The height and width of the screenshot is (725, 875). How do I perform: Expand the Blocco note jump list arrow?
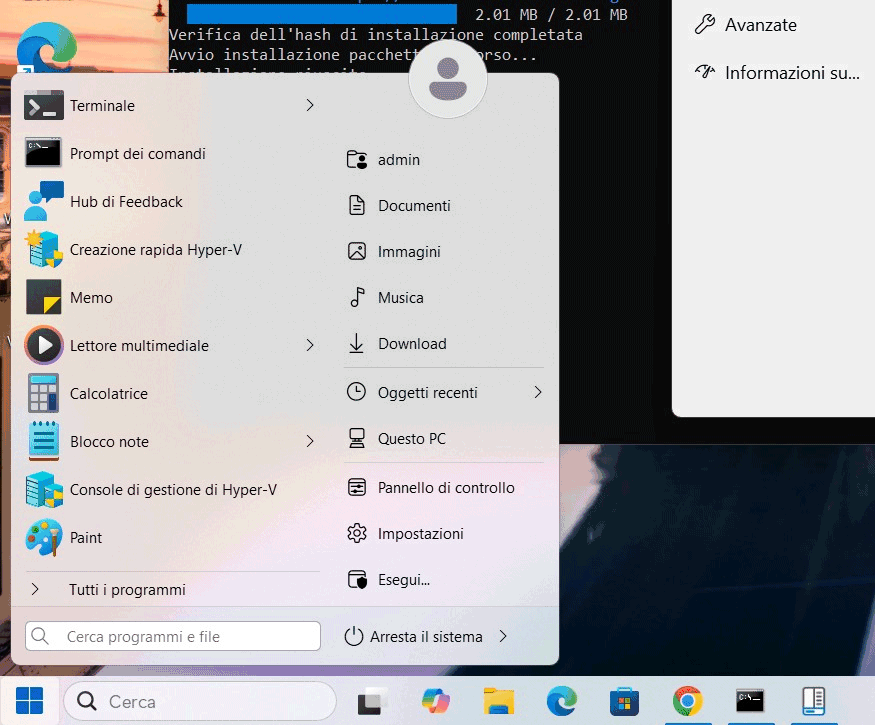[310, 441]
